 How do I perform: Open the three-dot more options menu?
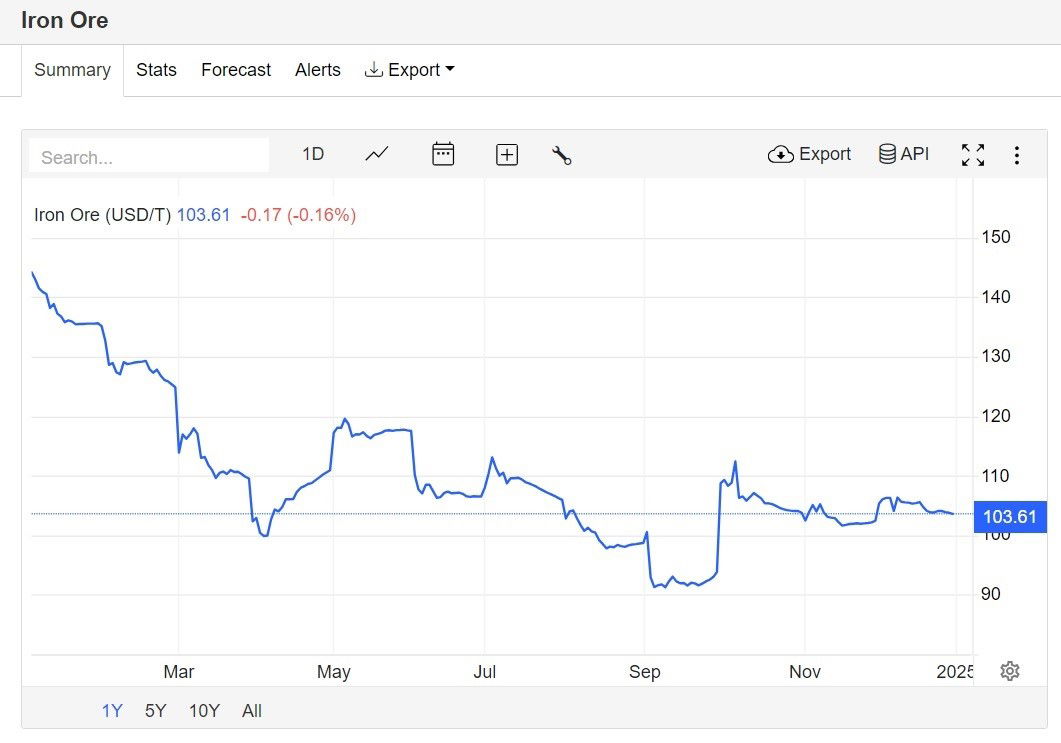click(1016, 155)
